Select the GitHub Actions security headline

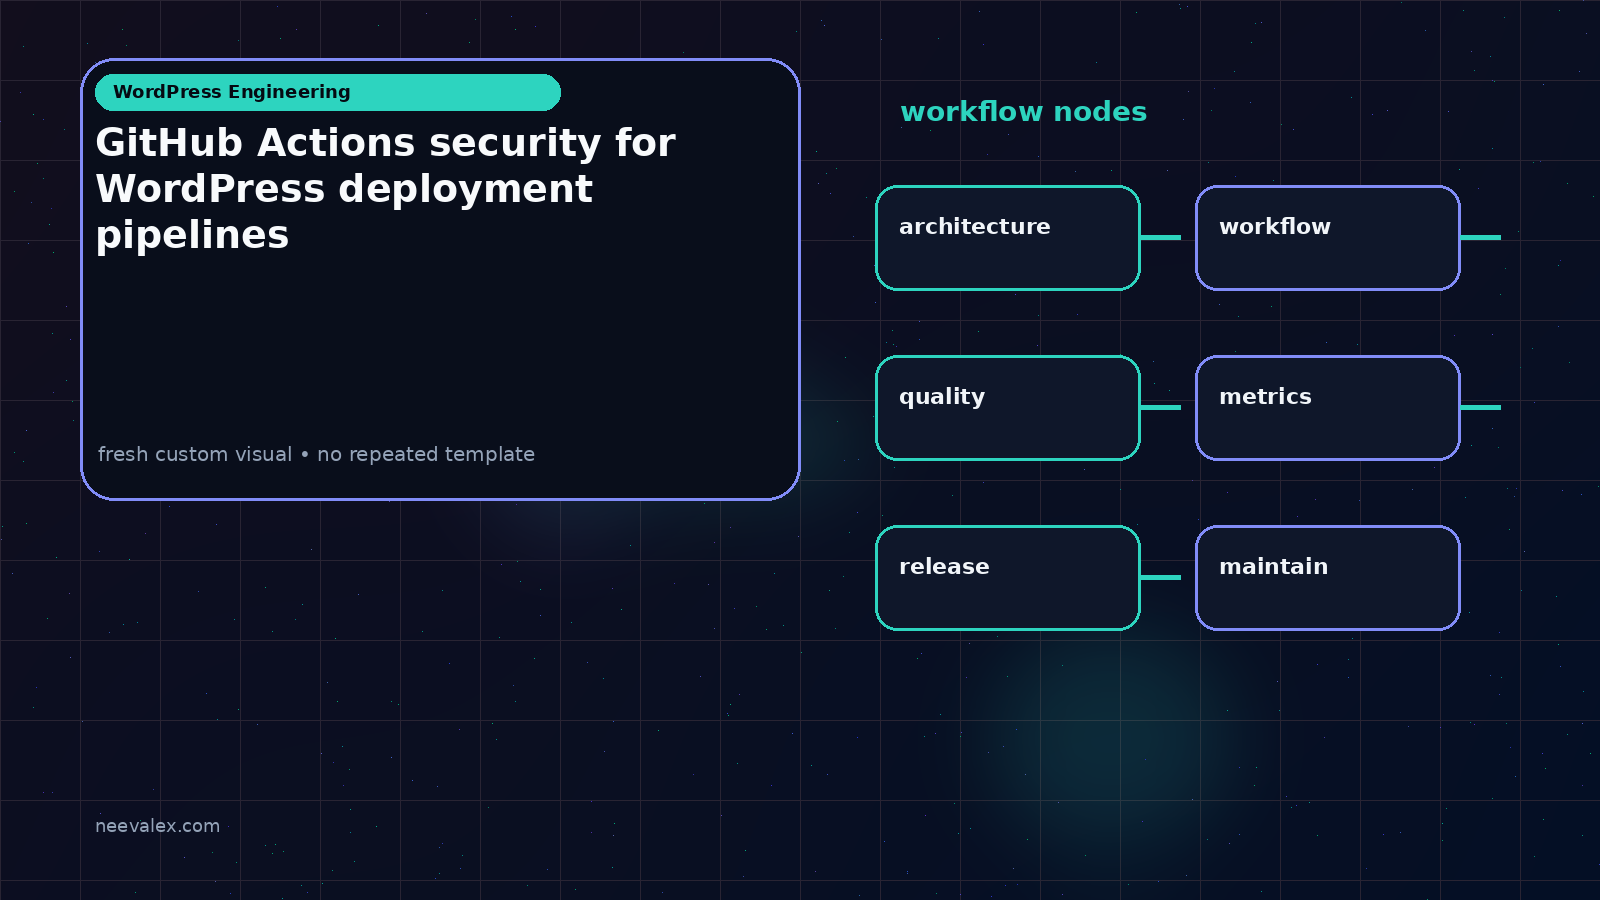(x=386, y=189)
